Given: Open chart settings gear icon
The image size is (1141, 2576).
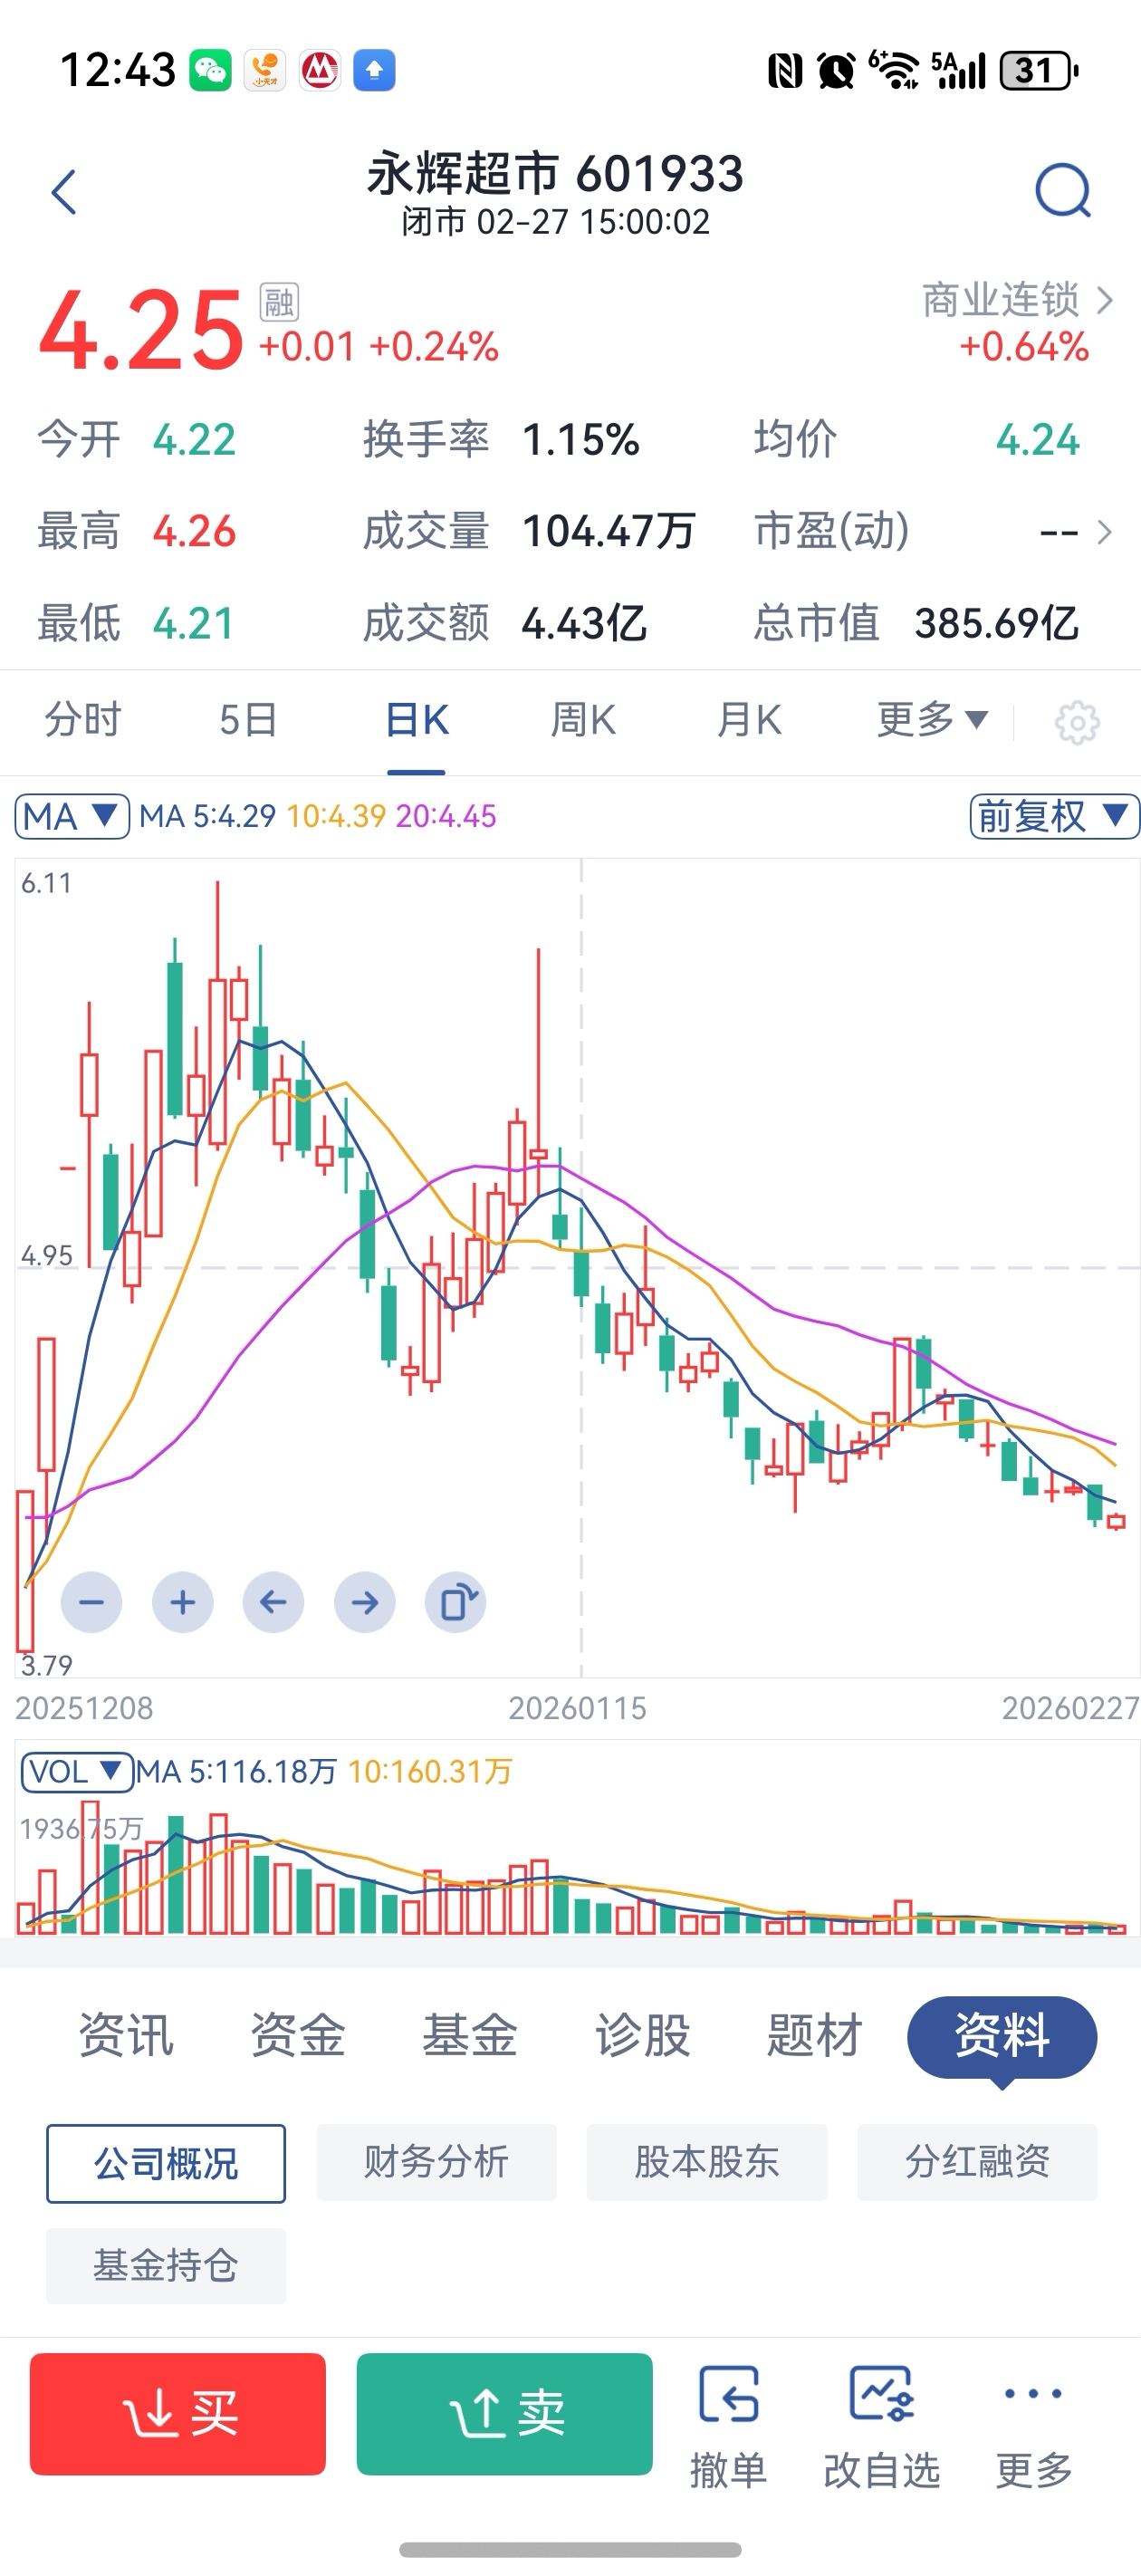Looking at the screenshot, I should [1077, 722].
